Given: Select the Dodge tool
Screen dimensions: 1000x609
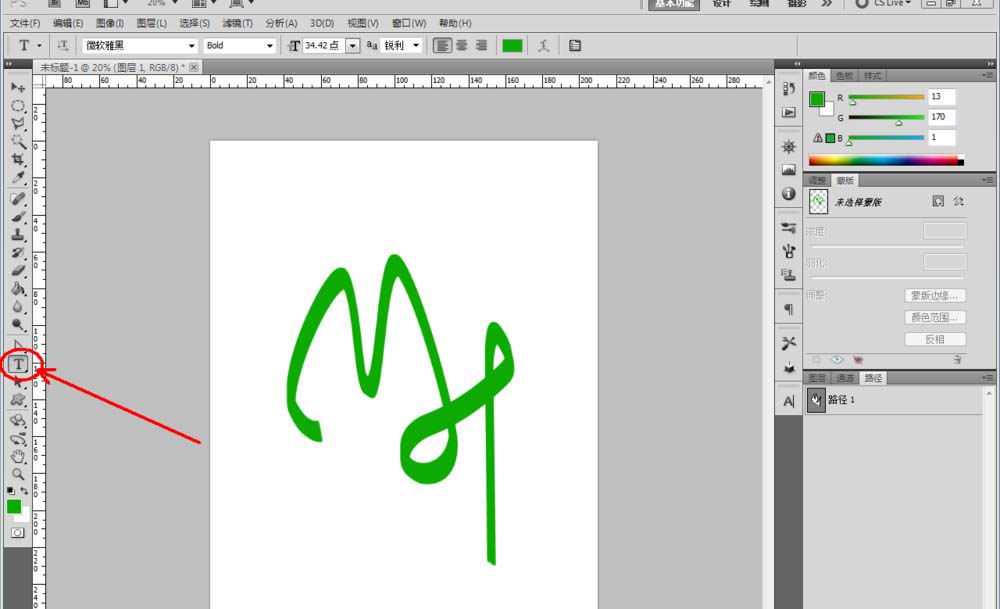Looking at the screenshot, I should [18, 325].
